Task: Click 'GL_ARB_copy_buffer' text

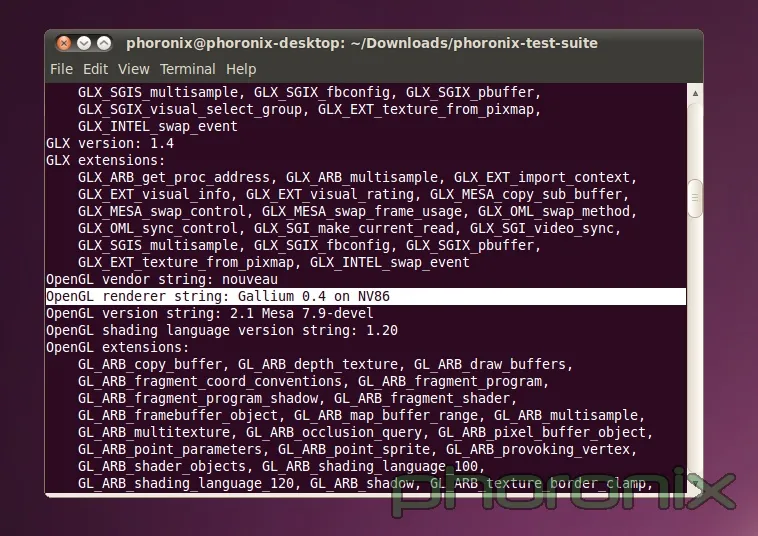Action: [x=149, y=364]
